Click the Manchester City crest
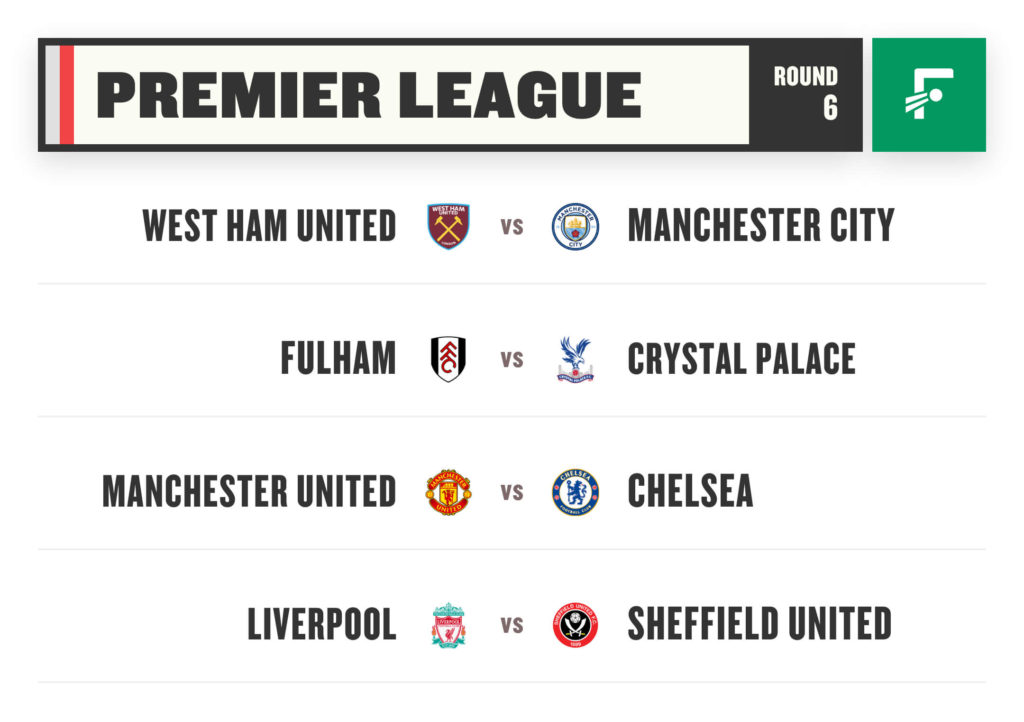1024x722 pixels. [x=575, y=227]
